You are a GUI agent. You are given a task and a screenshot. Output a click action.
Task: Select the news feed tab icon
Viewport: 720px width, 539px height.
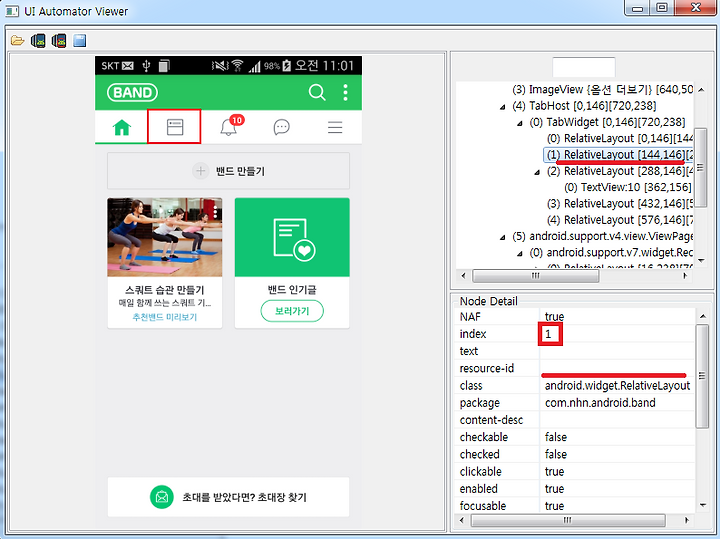pos(174,127)
